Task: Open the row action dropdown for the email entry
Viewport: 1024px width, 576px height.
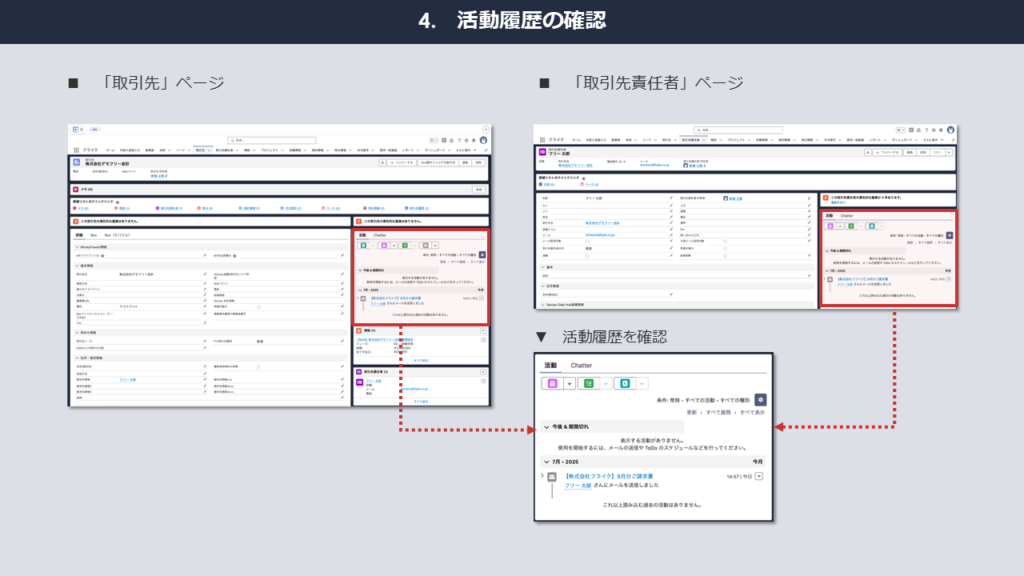Action: click(759, 477)
